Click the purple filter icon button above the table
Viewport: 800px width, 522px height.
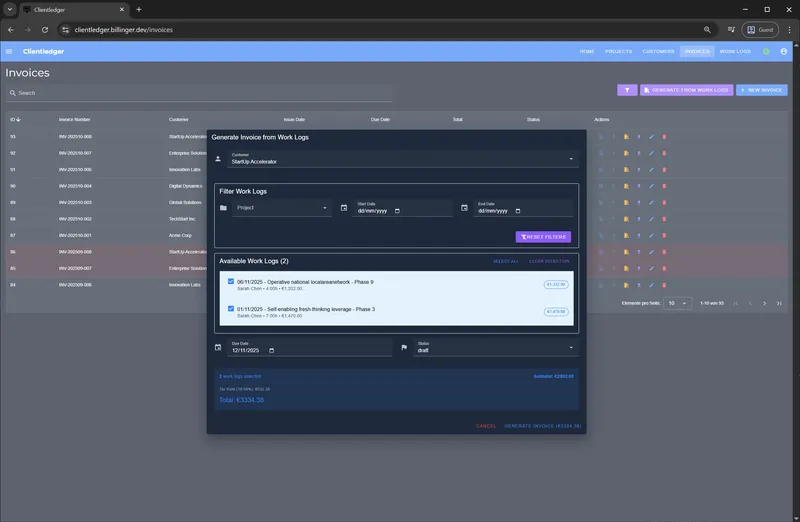point(627,90)
